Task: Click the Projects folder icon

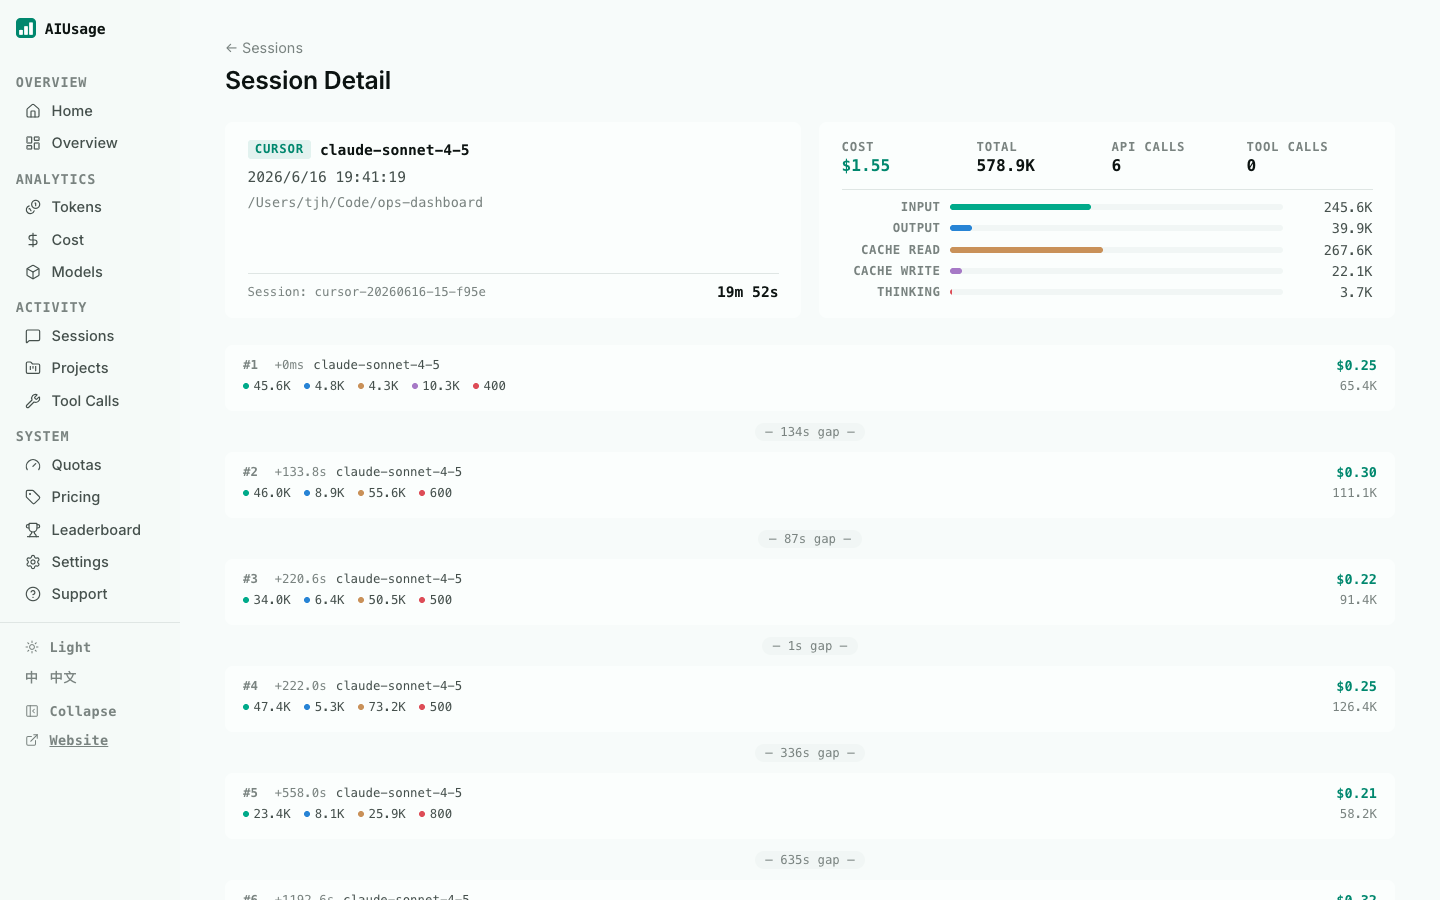Action: 33,368
